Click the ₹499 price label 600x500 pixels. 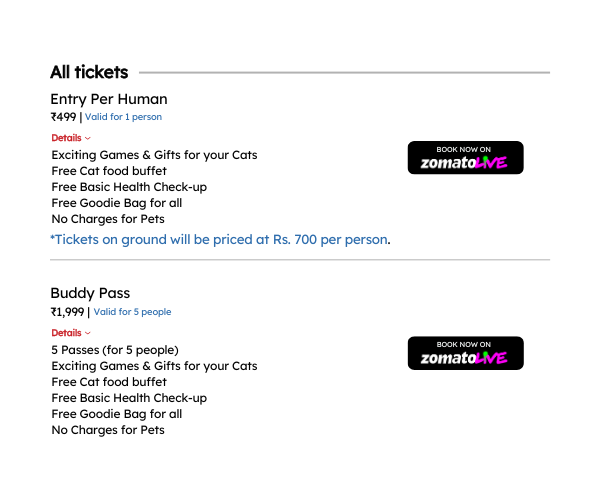[63, 117]
